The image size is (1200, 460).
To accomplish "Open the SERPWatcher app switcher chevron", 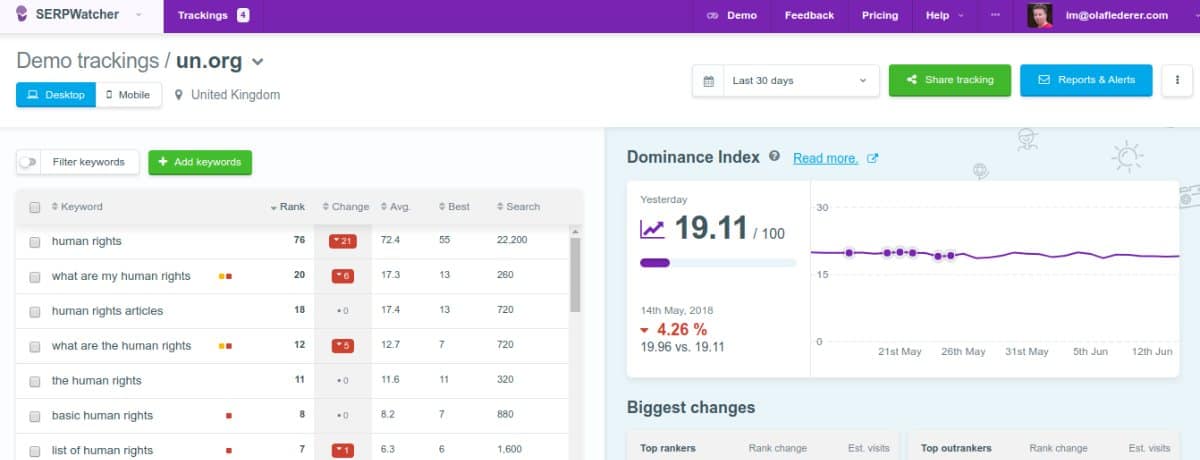I will click(138, 15).
